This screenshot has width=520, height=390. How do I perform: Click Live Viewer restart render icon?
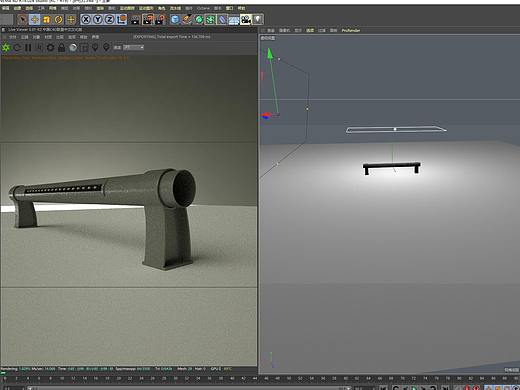click(x=17, y=48)
